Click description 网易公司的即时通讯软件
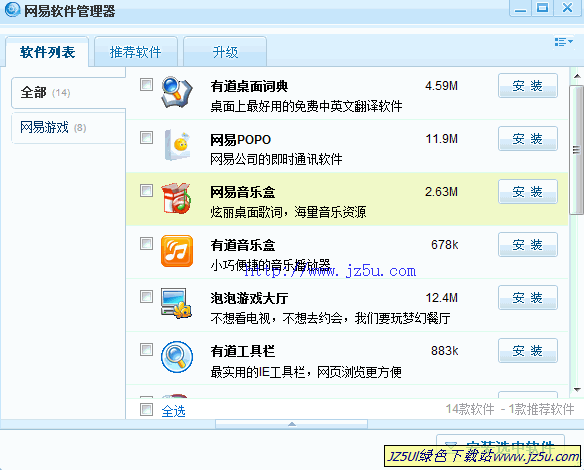This screenshot has height=470, width=584. [x=276, y=159]
